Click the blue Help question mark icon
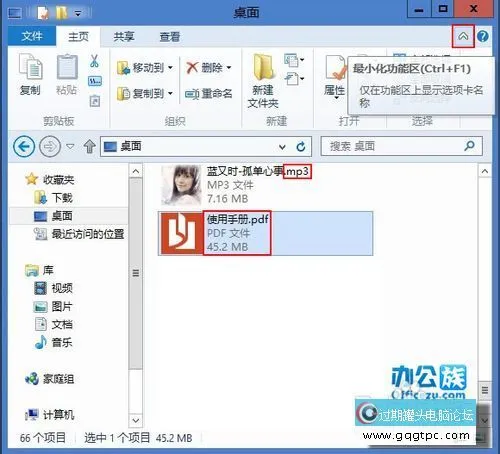500x454 pixels. click(483, 36)
